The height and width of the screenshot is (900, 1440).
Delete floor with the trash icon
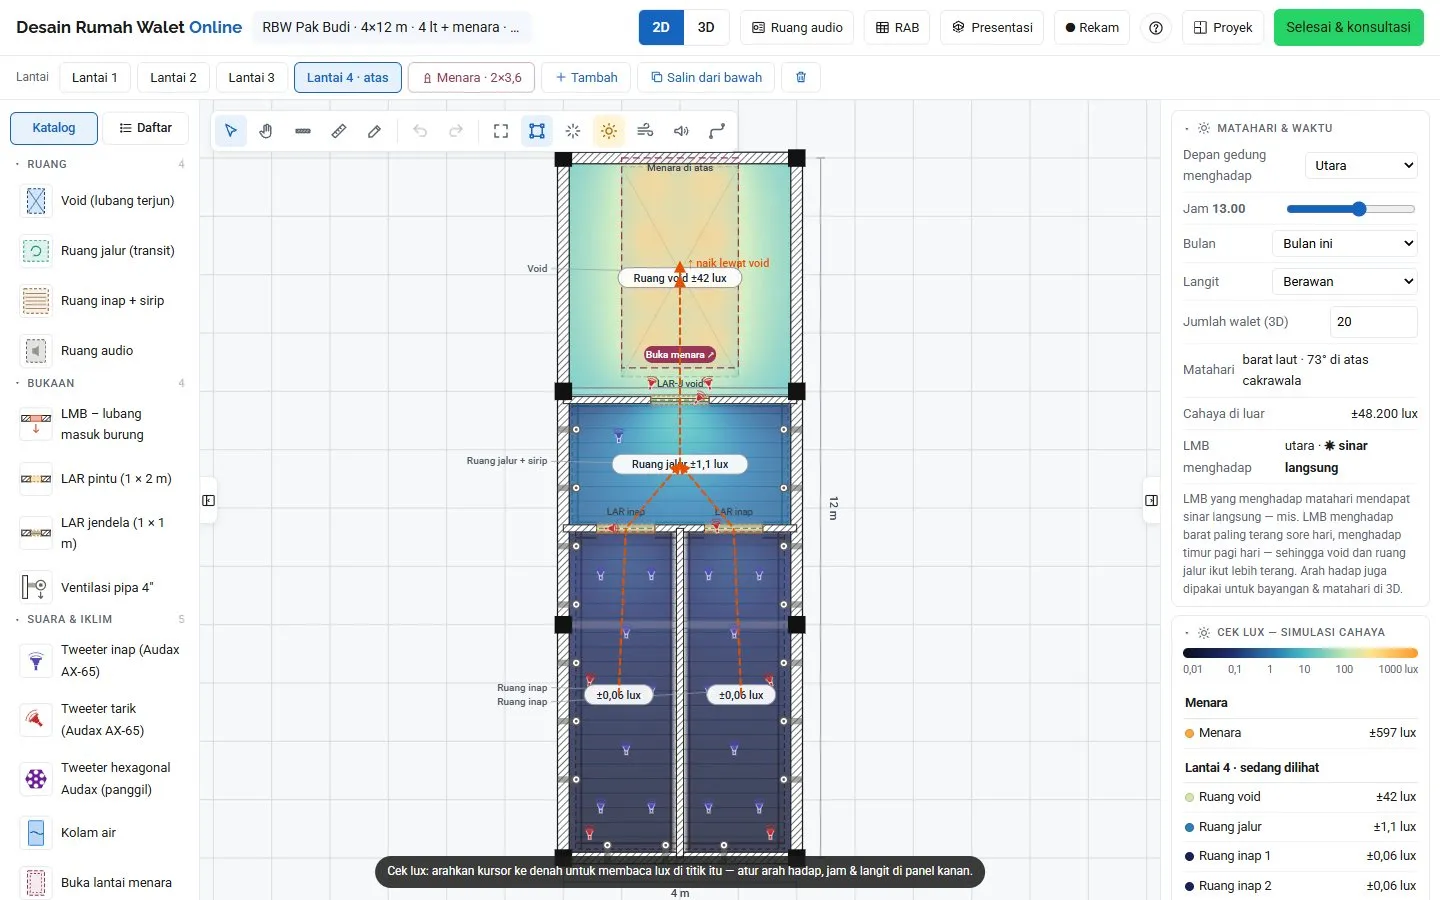(801, 77)
